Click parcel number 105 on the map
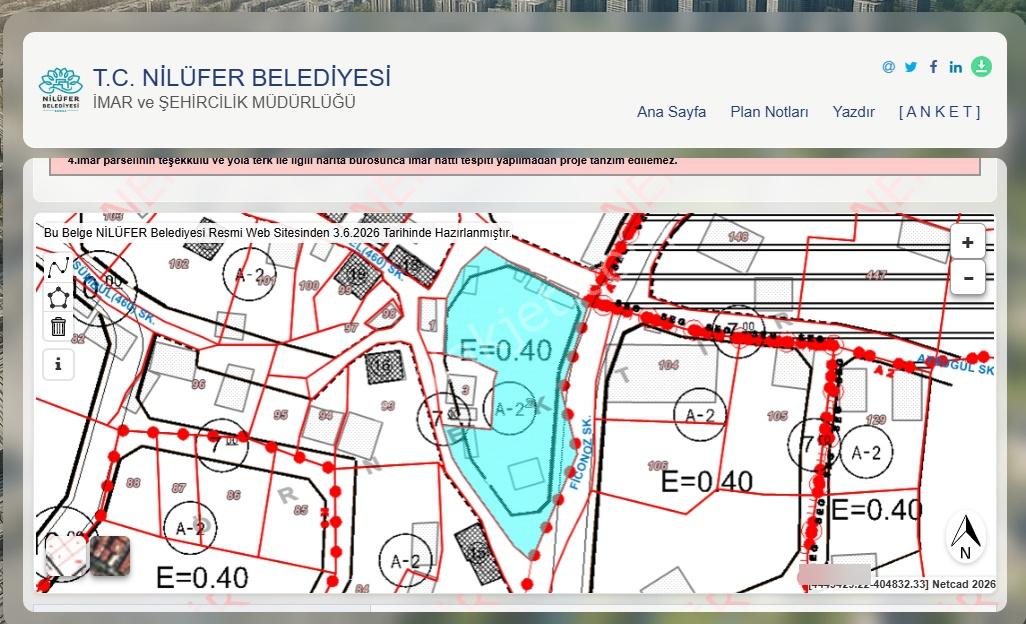Image resolution: width=1026 pixels, height=624 pixels. (x=777, y=416)
